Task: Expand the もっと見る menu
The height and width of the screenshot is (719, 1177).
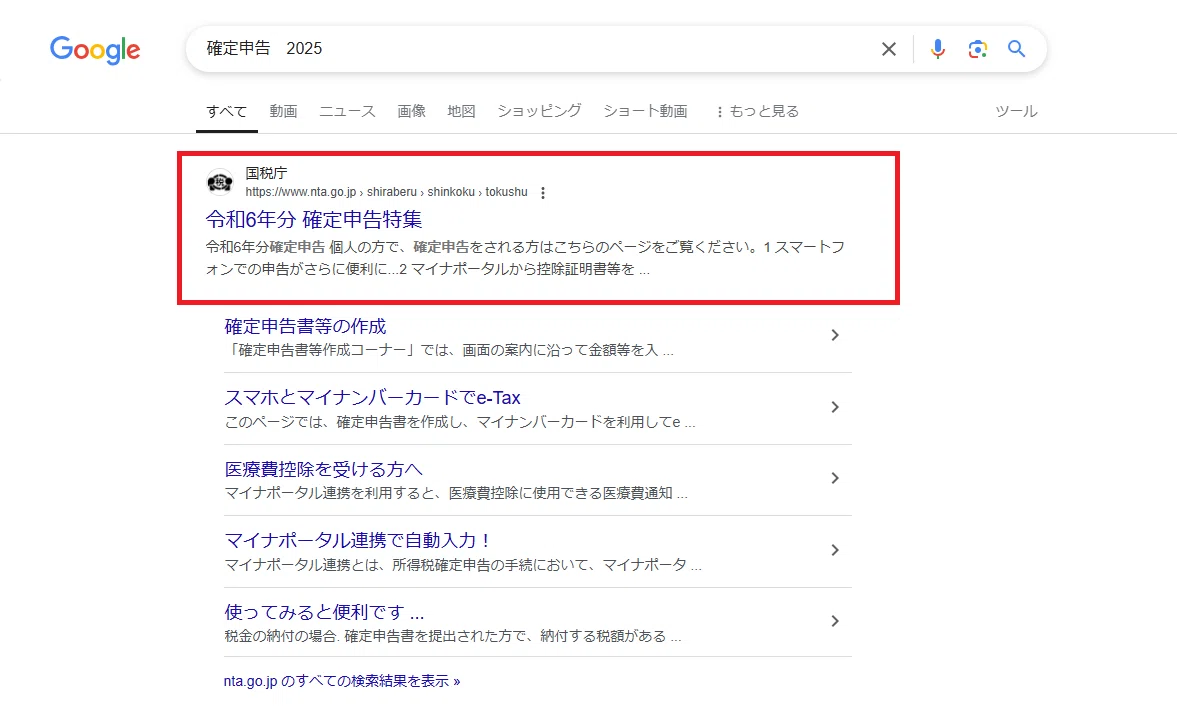Action: coord(757,111)
